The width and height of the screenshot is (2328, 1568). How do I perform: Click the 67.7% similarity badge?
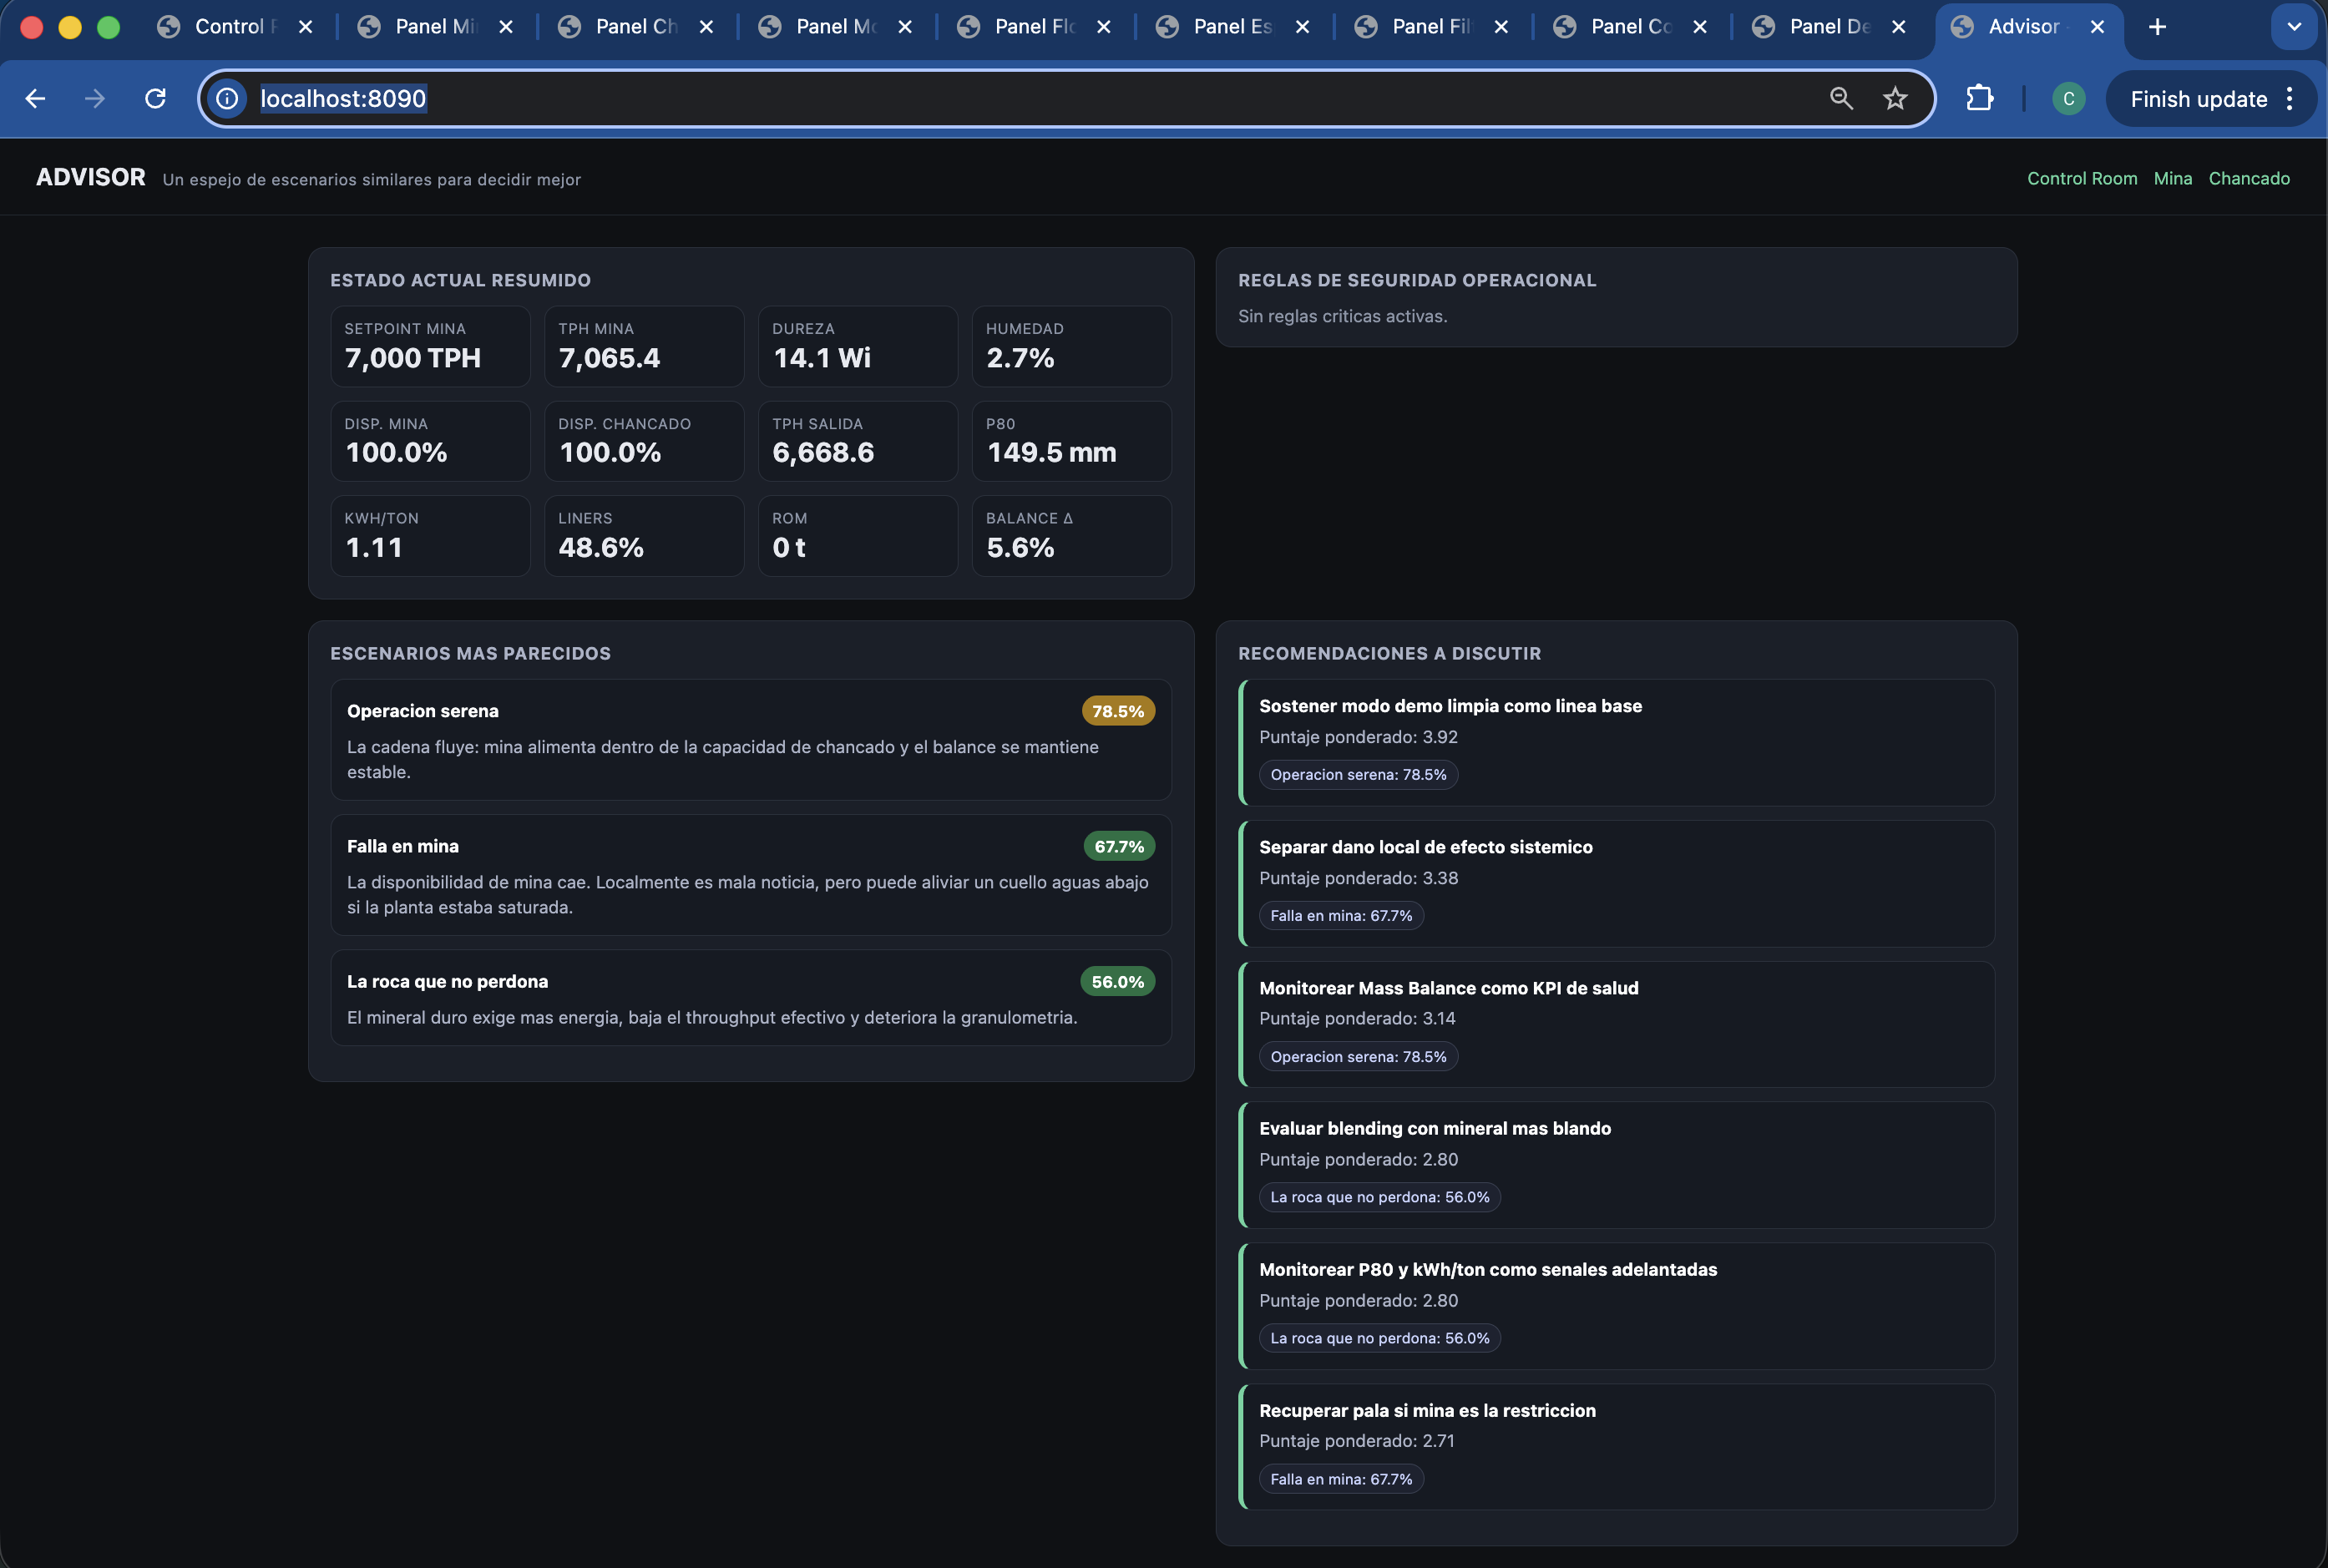pyautogui.click(x=1119, y=846)
